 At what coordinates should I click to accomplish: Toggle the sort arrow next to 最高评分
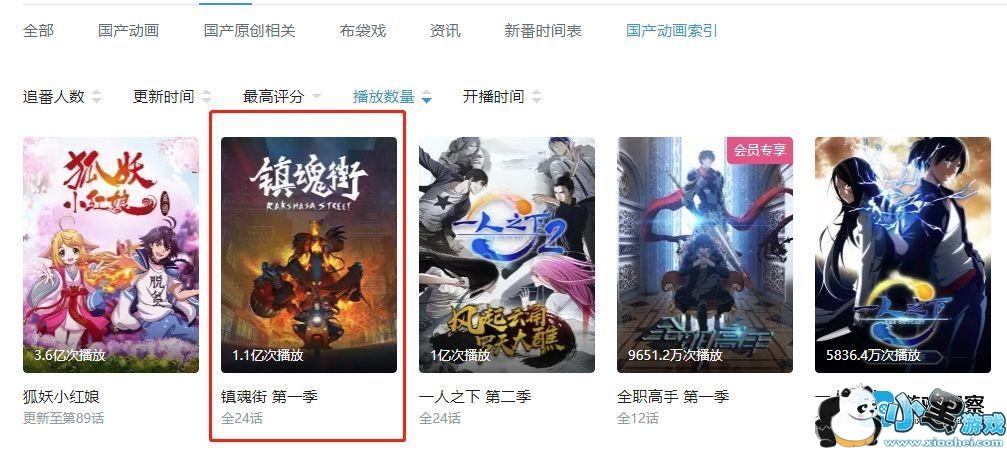tap(315, 97)
